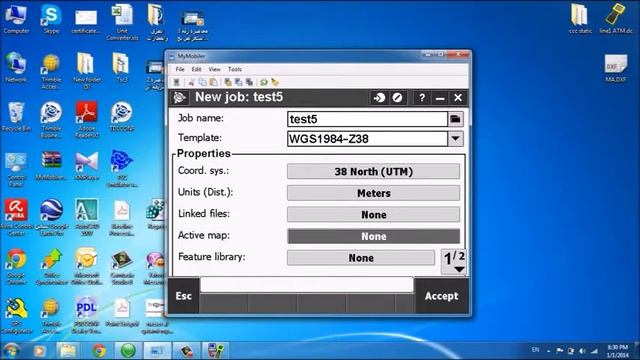Open the View menu in MyMobiler

coord(214,69)
